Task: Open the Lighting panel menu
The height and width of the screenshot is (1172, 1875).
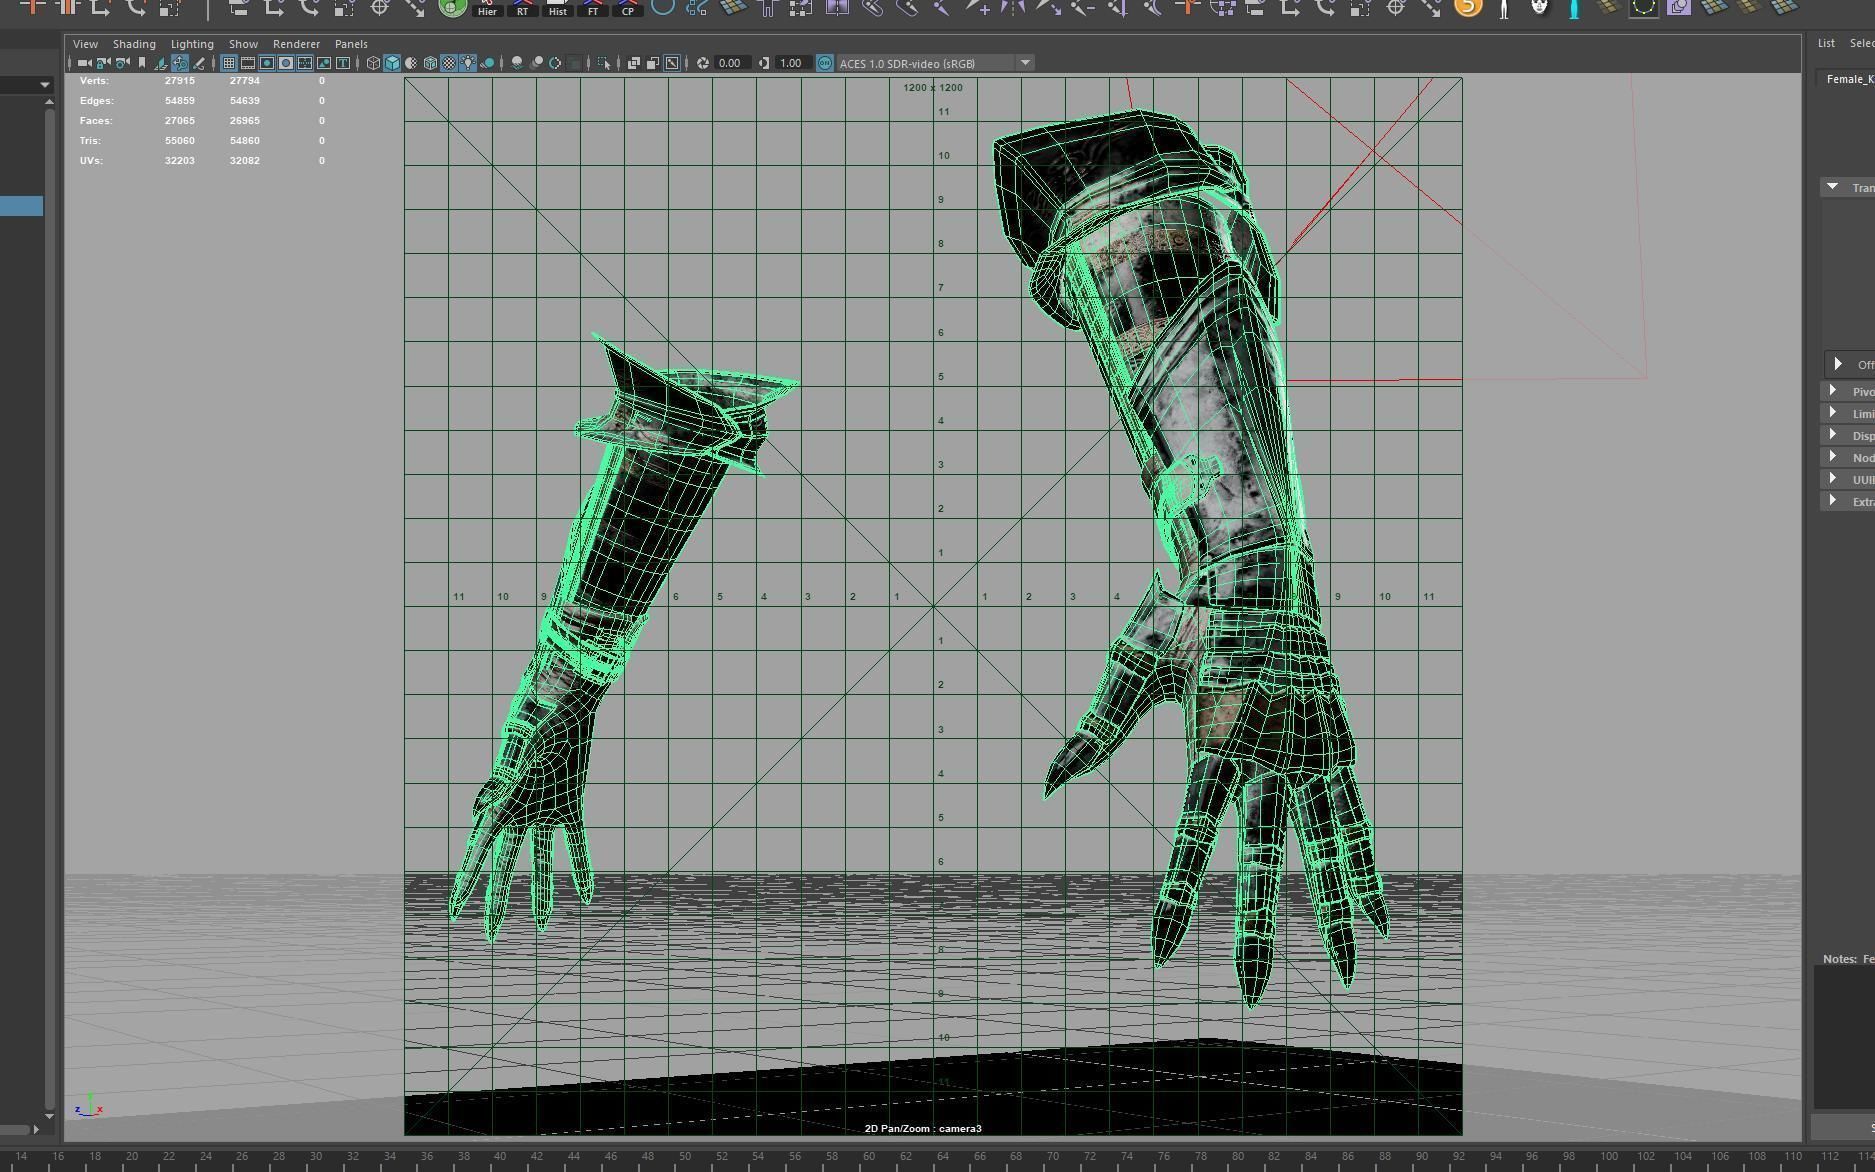Action: 192,44
